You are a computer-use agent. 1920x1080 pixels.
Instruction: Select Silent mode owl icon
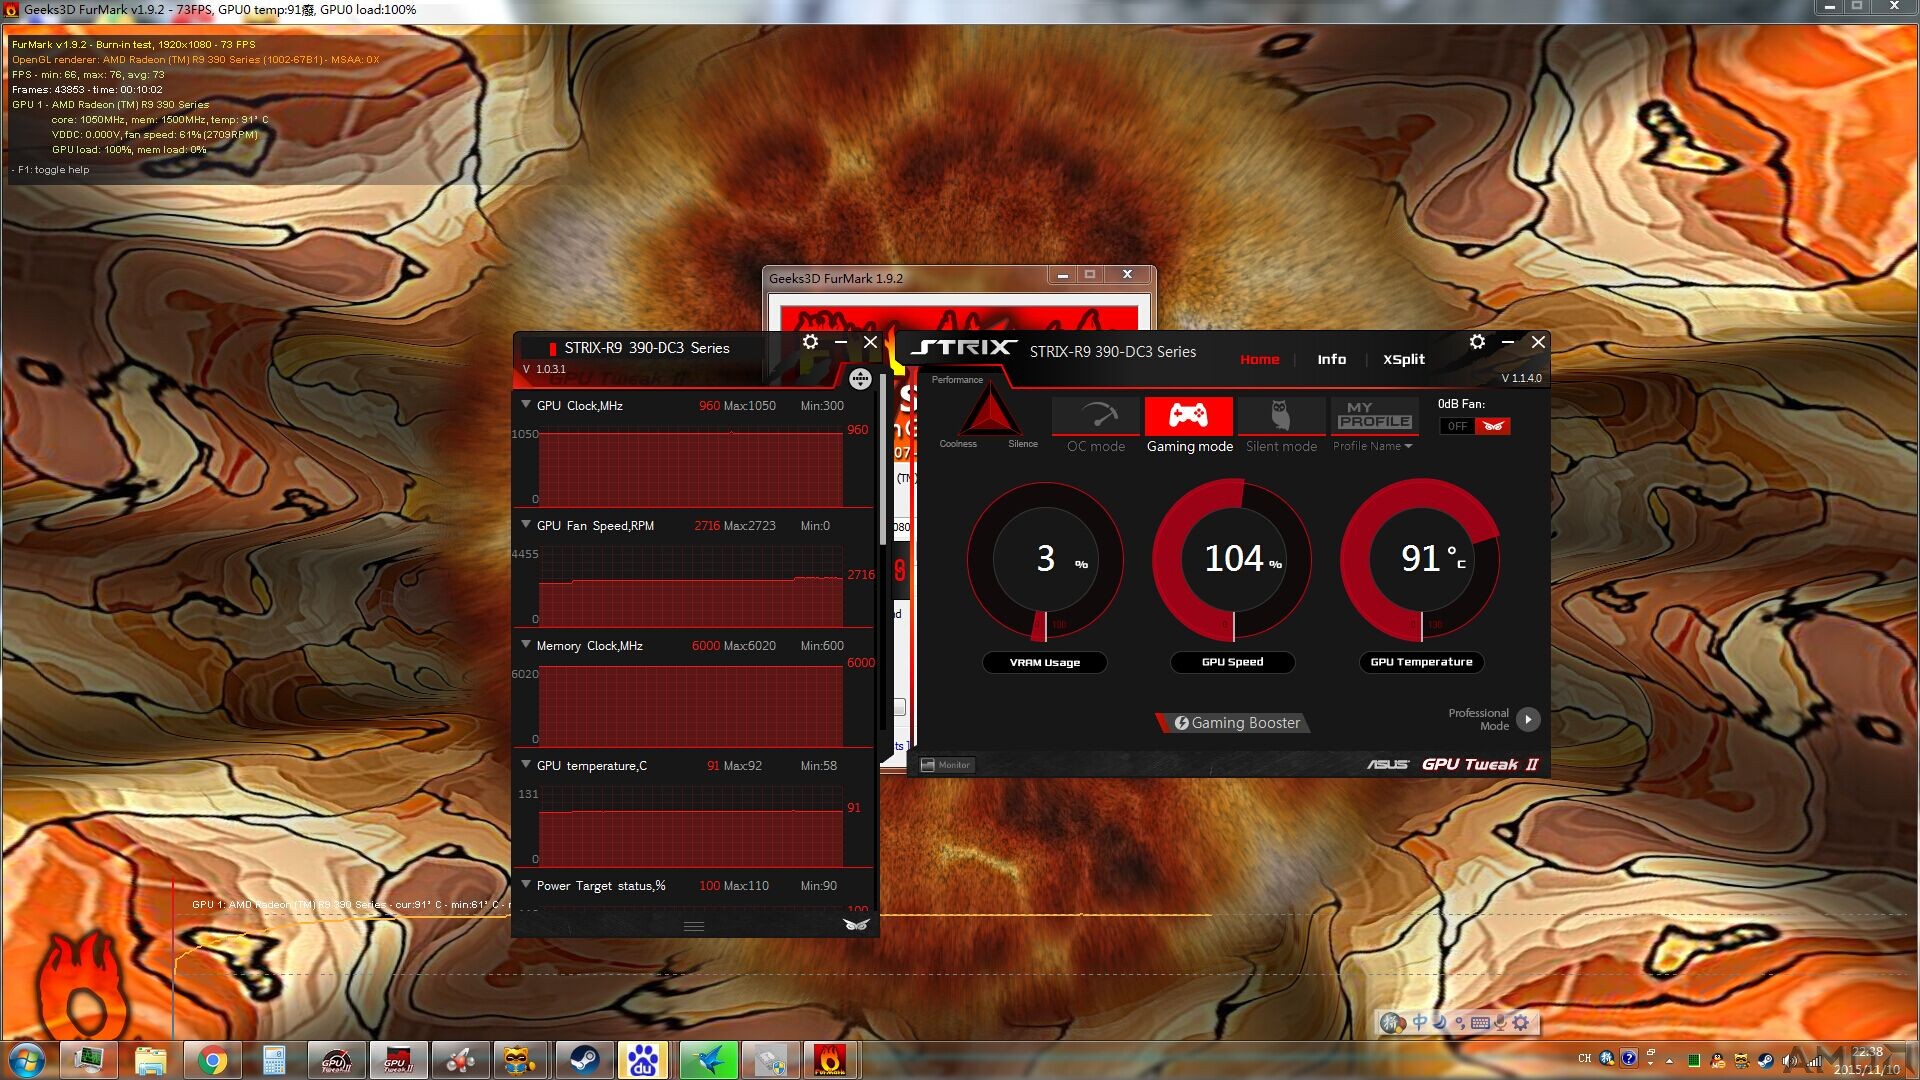[x=1280, y=415]
